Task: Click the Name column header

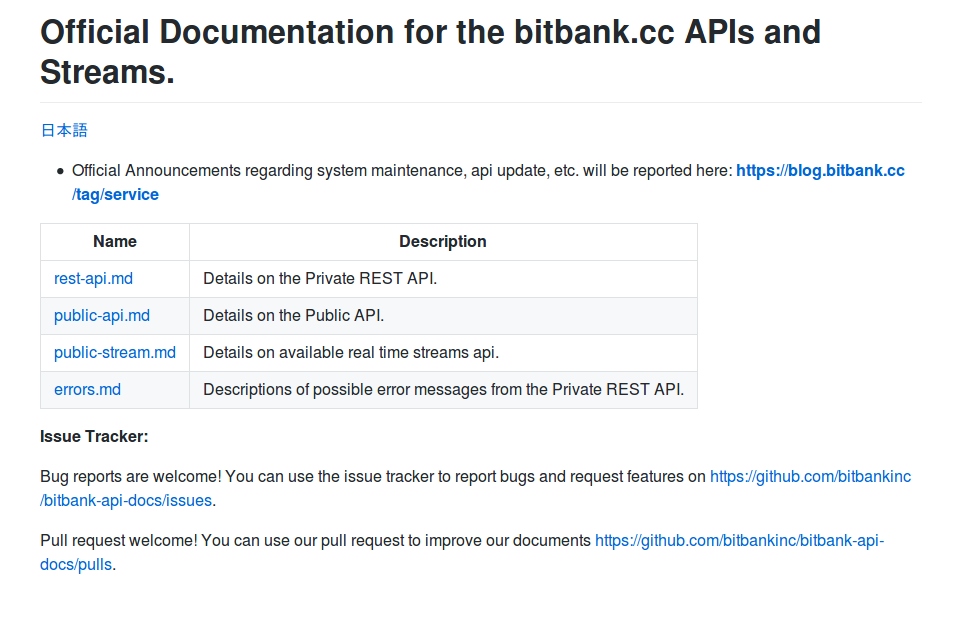Action: (115, 242)
